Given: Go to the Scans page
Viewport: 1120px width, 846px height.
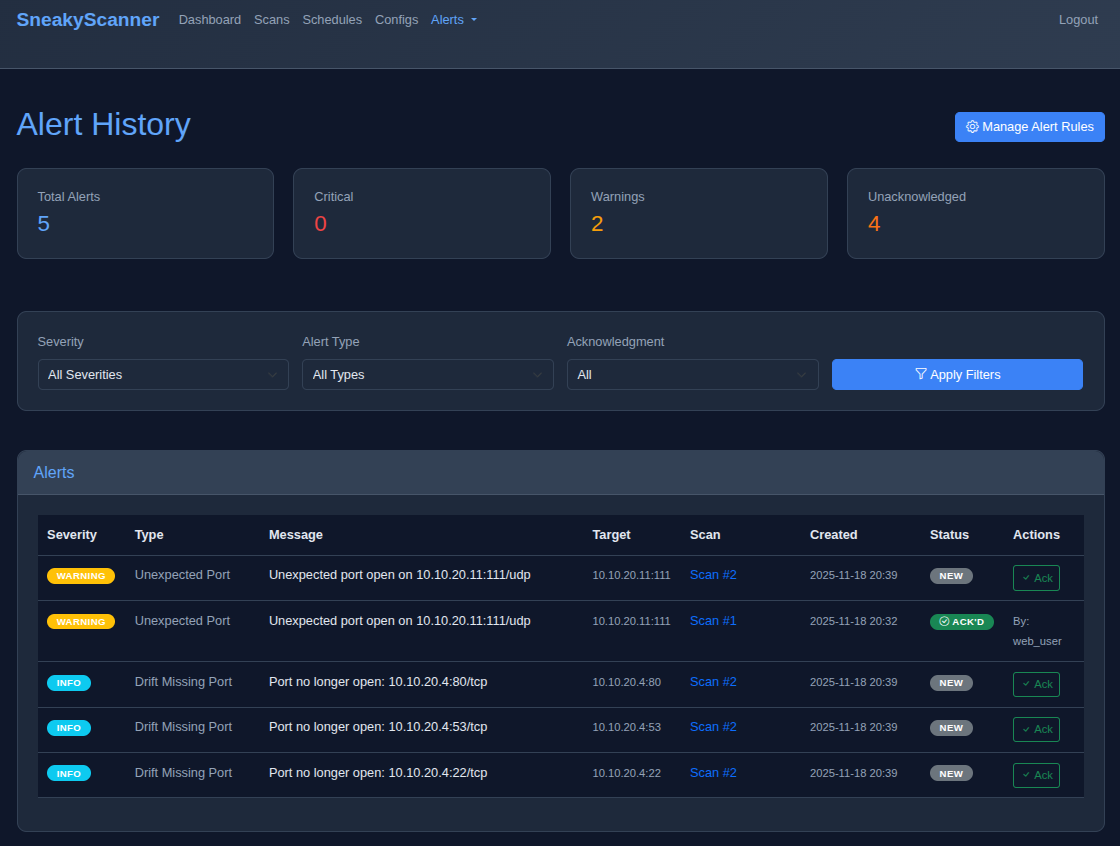Looking at the screenshot, I should 271,20.
